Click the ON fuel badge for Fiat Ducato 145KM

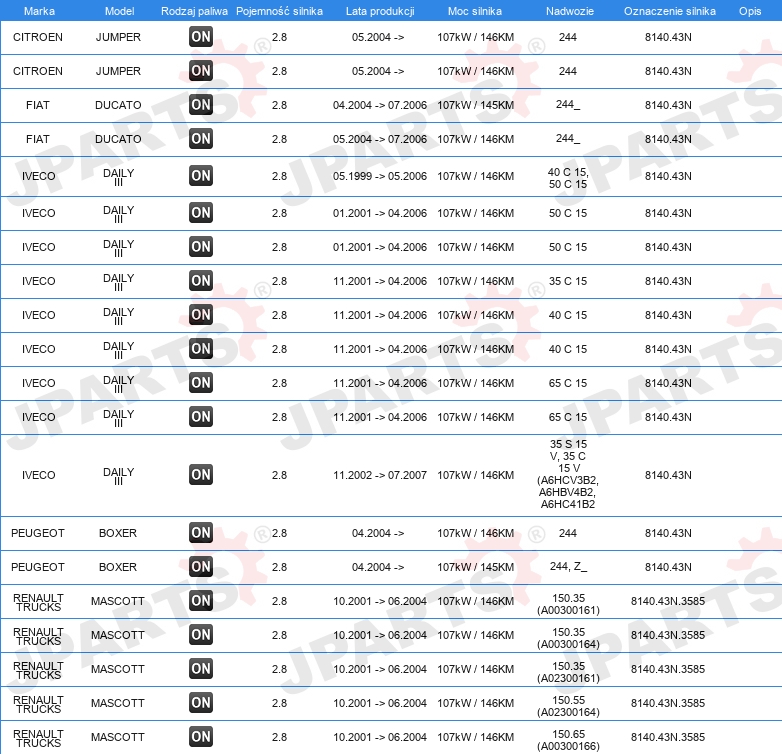200,105
